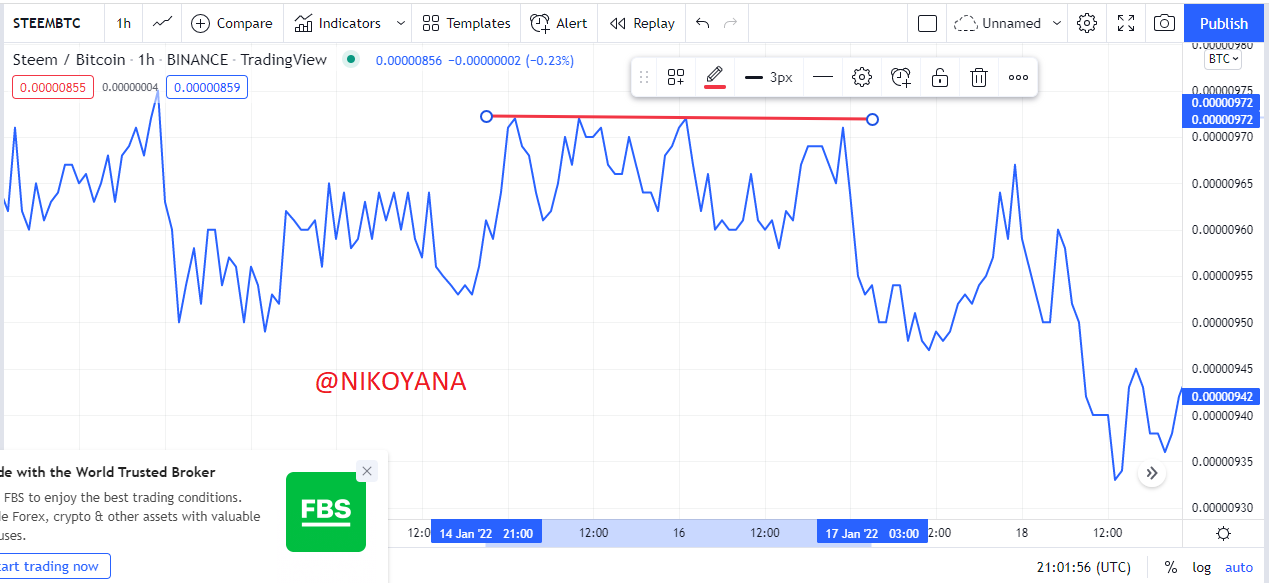1269x583 pixels.
Task: Open the Templates menu
Action: tap(466, 23)
